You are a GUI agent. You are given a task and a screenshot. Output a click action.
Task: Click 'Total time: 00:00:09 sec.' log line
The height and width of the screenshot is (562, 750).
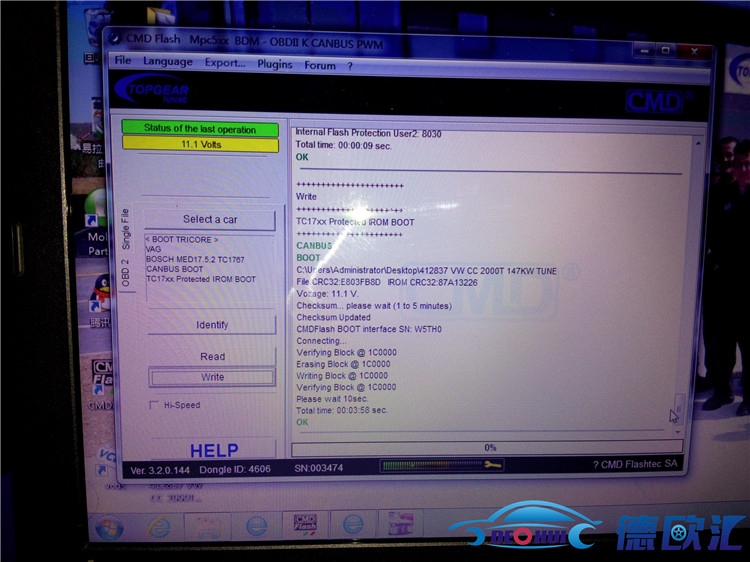coord(343,145)
